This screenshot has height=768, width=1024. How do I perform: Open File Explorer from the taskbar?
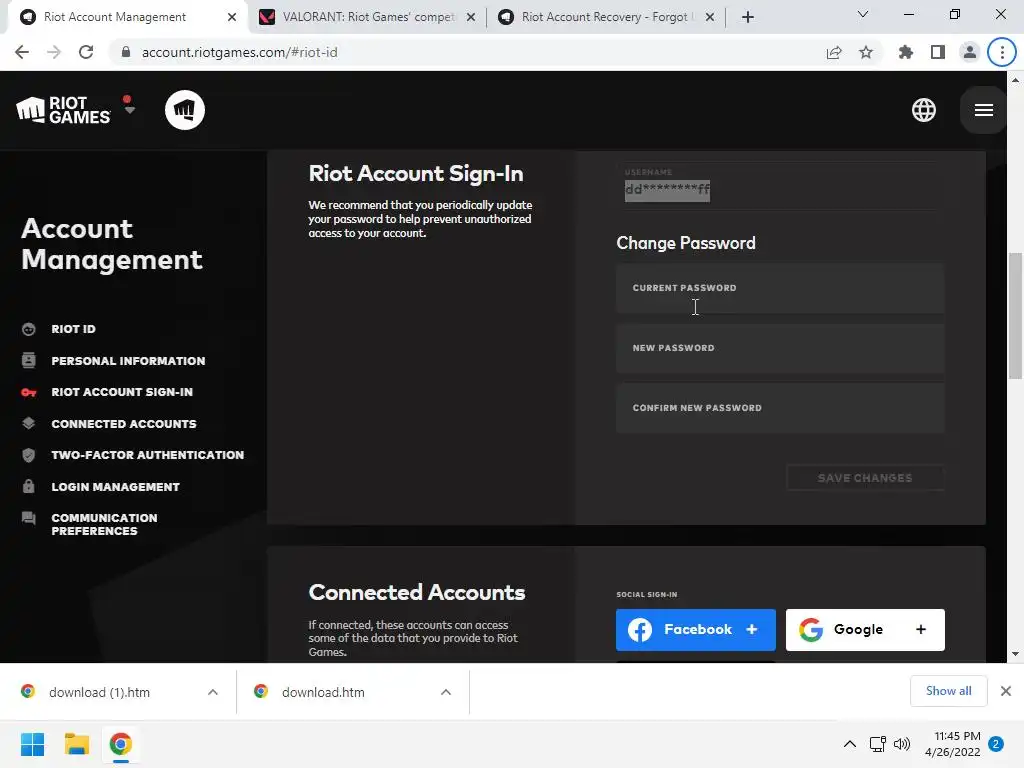tap(76, 744)
